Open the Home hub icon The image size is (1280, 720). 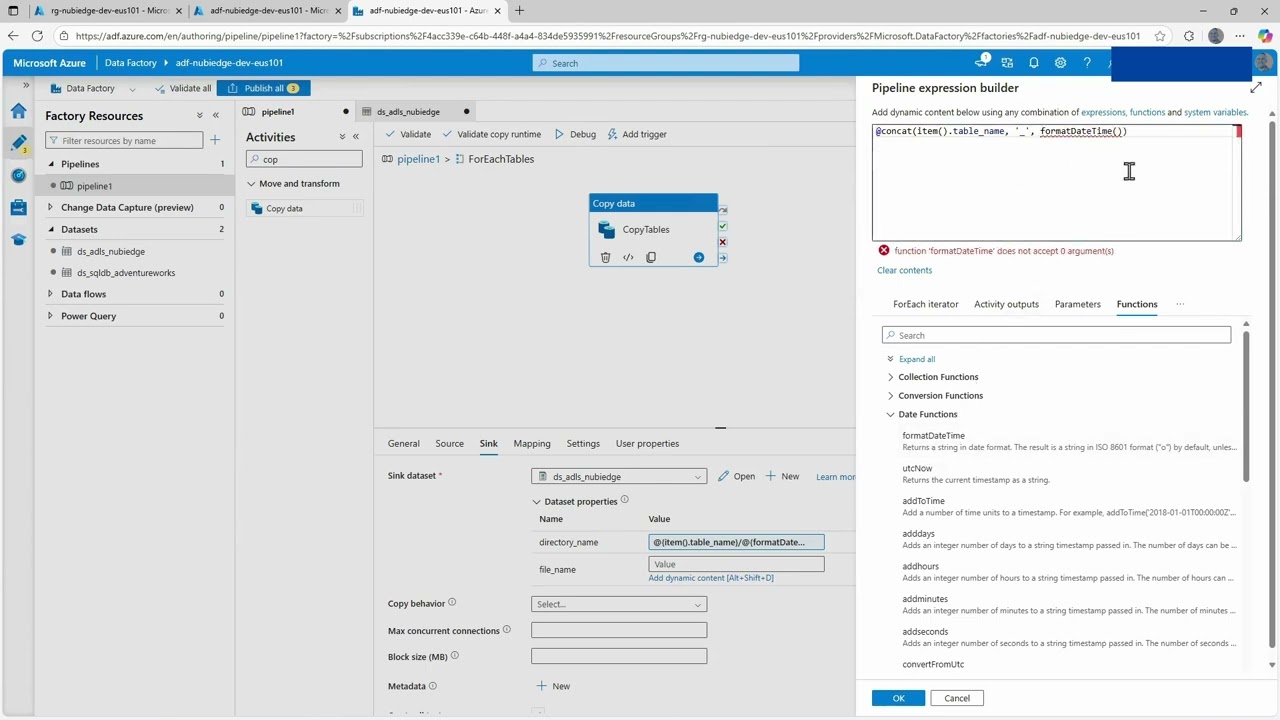(x=18, y=111)
